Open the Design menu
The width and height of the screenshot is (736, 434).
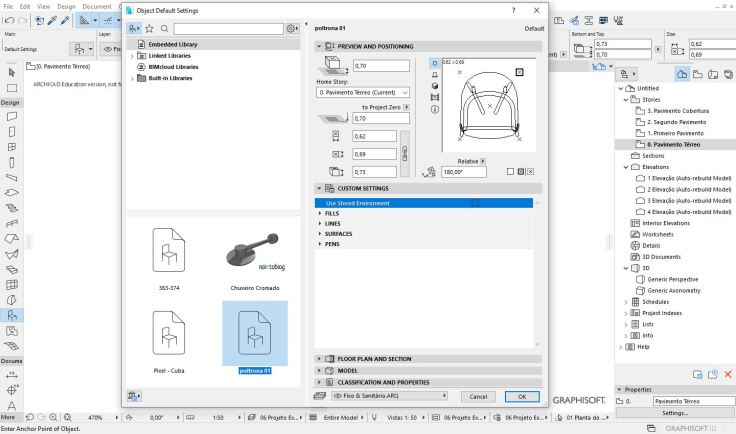(x=66, y=7)
